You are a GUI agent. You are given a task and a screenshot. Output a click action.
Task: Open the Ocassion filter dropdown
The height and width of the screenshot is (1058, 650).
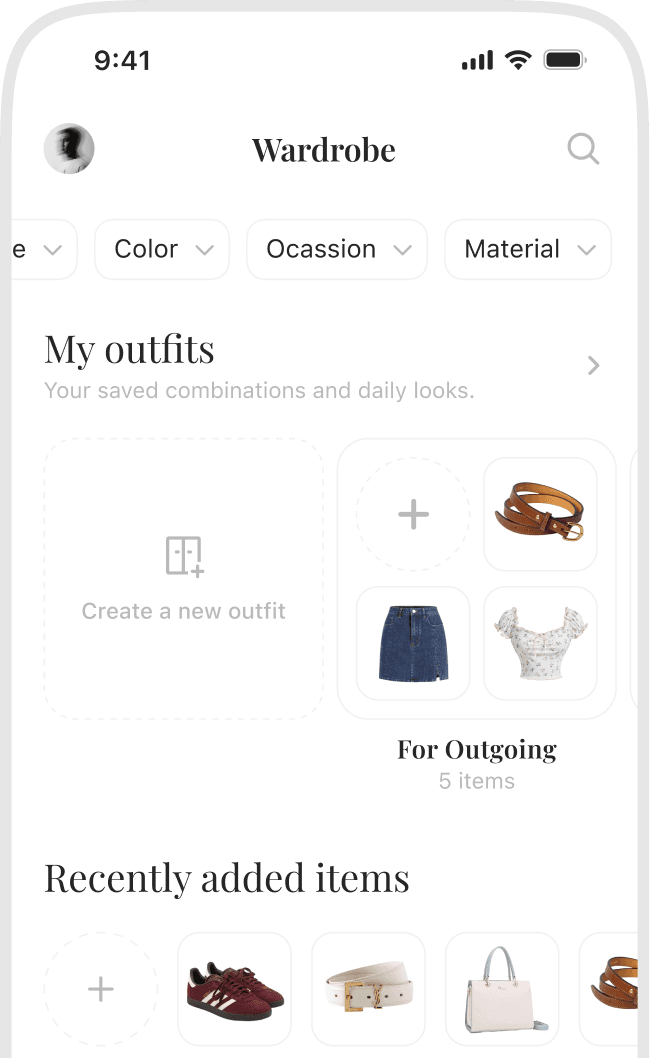tap(336, 249)
